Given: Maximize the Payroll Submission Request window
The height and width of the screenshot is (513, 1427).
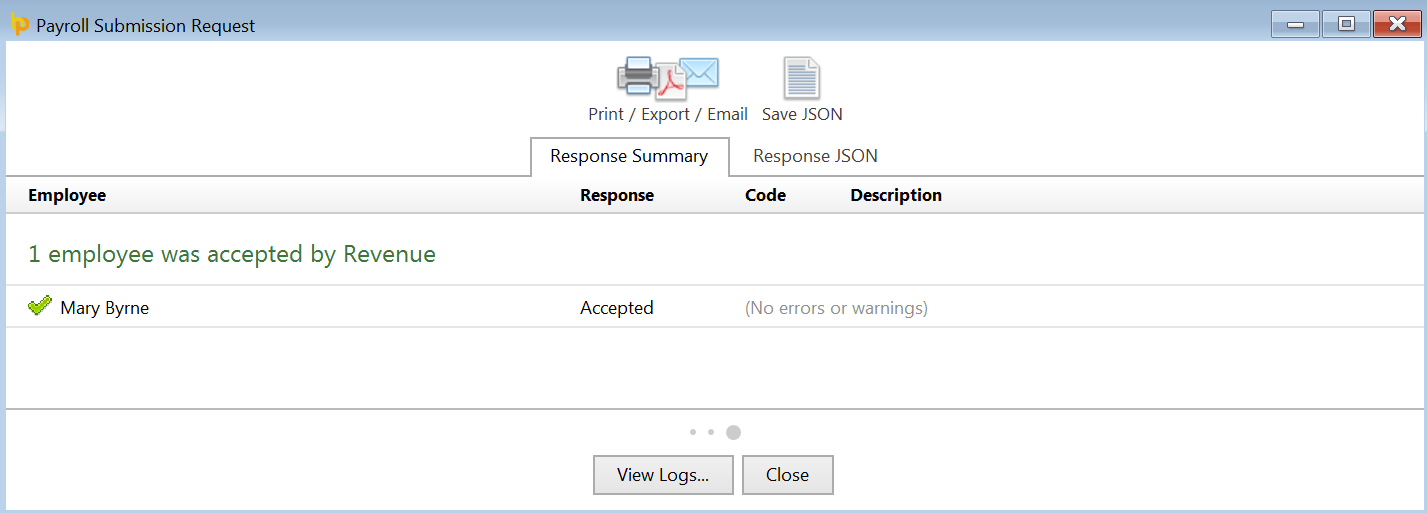Looking at the screenshot, I should coord(1346,24).
